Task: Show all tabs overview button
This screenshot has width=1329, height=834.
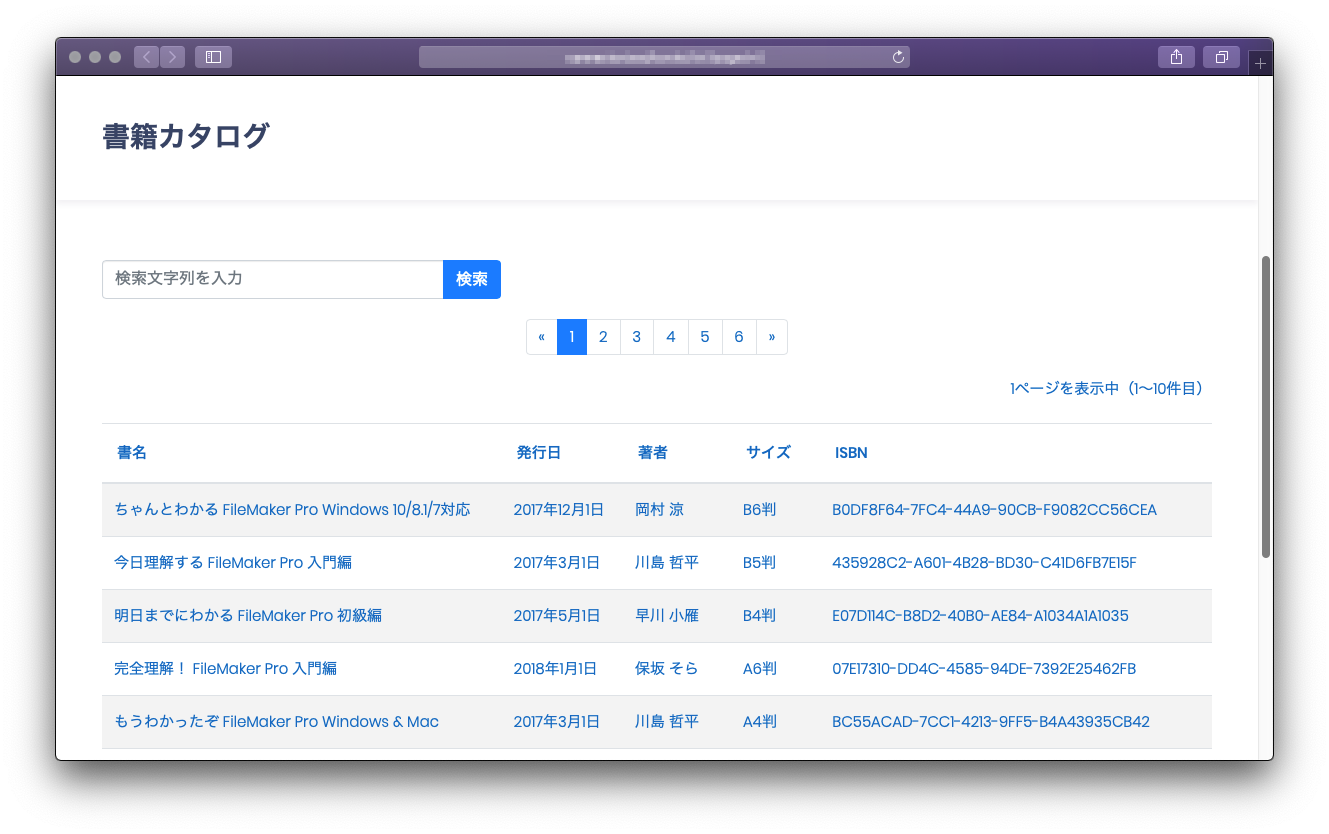Action: (x=1221, y=57)
